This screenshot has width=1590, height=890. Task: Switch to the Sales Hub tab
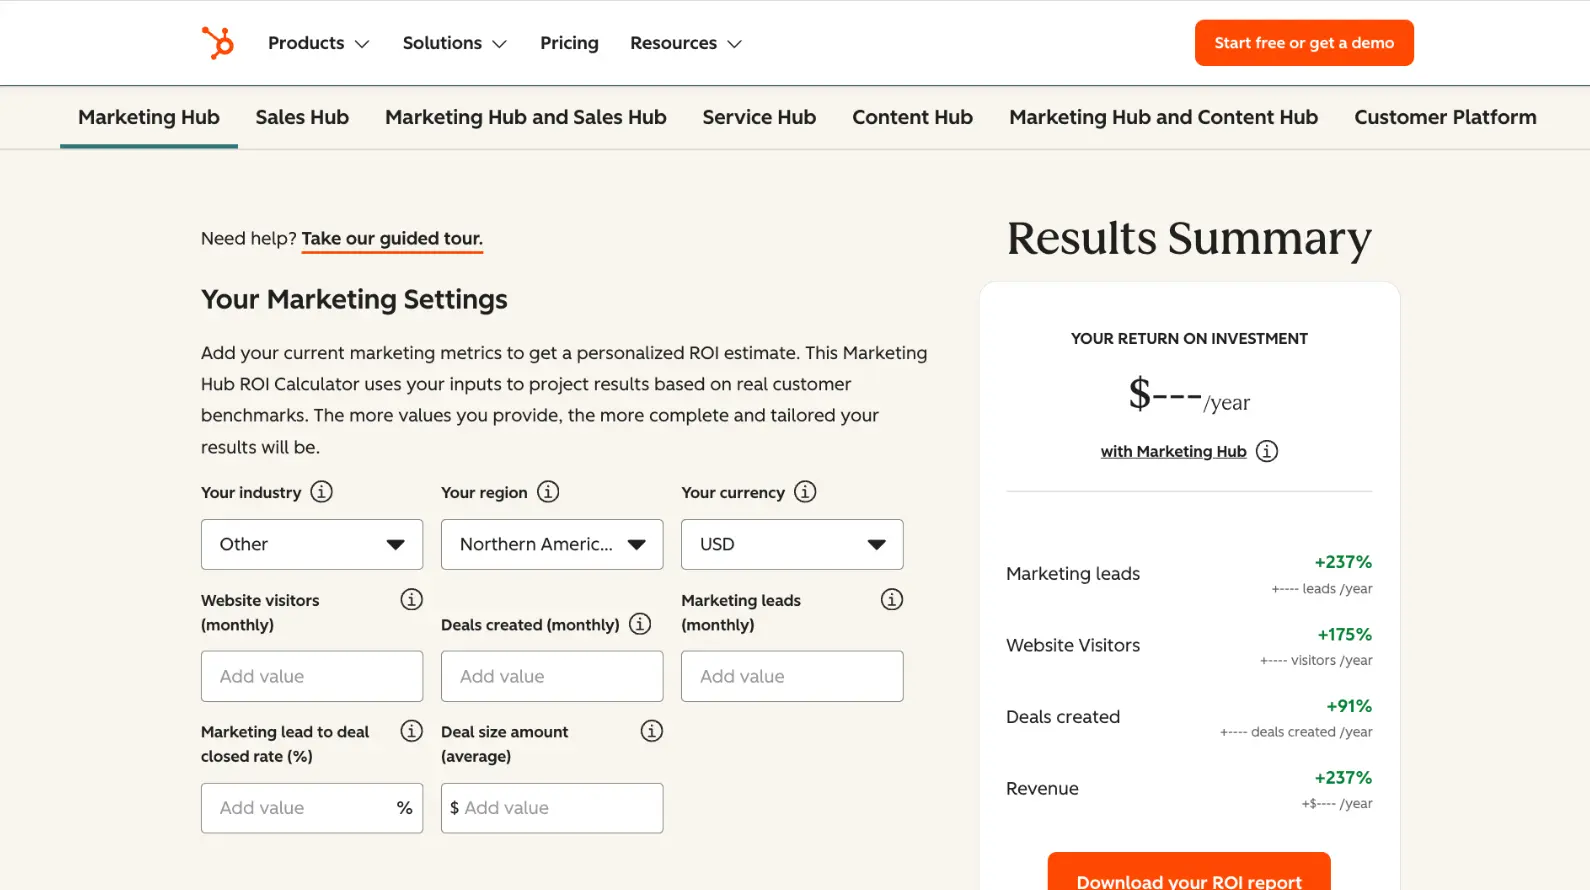(302, 117)
